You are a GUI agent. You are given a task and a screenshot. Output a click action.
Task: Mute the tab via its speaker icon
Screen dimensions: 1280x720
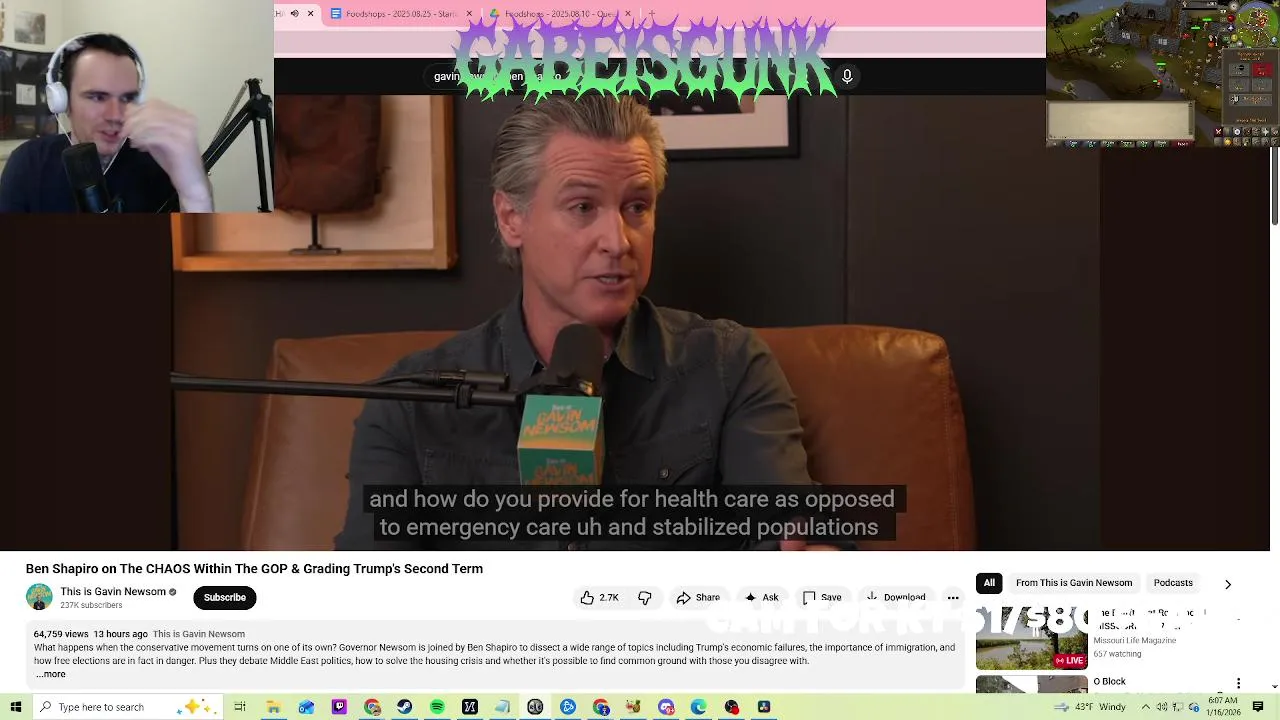294,13
